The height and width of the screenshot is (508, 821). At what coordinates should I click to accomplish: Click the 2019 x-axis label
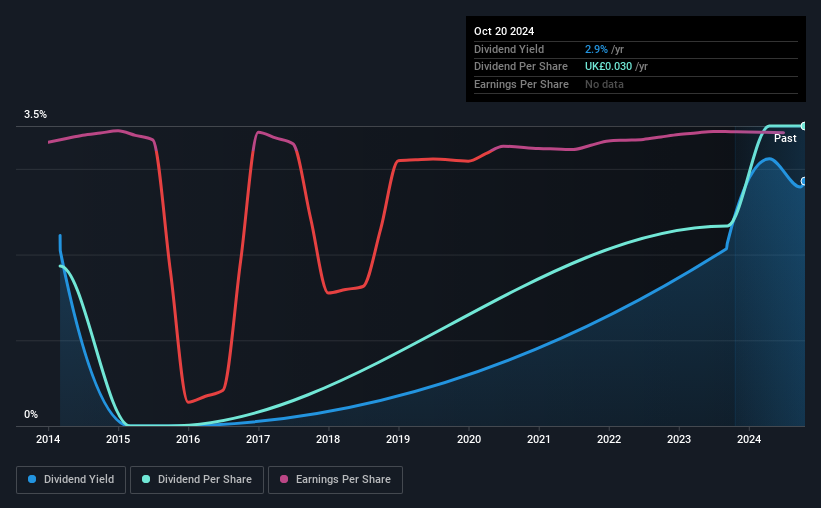point(398,439)
